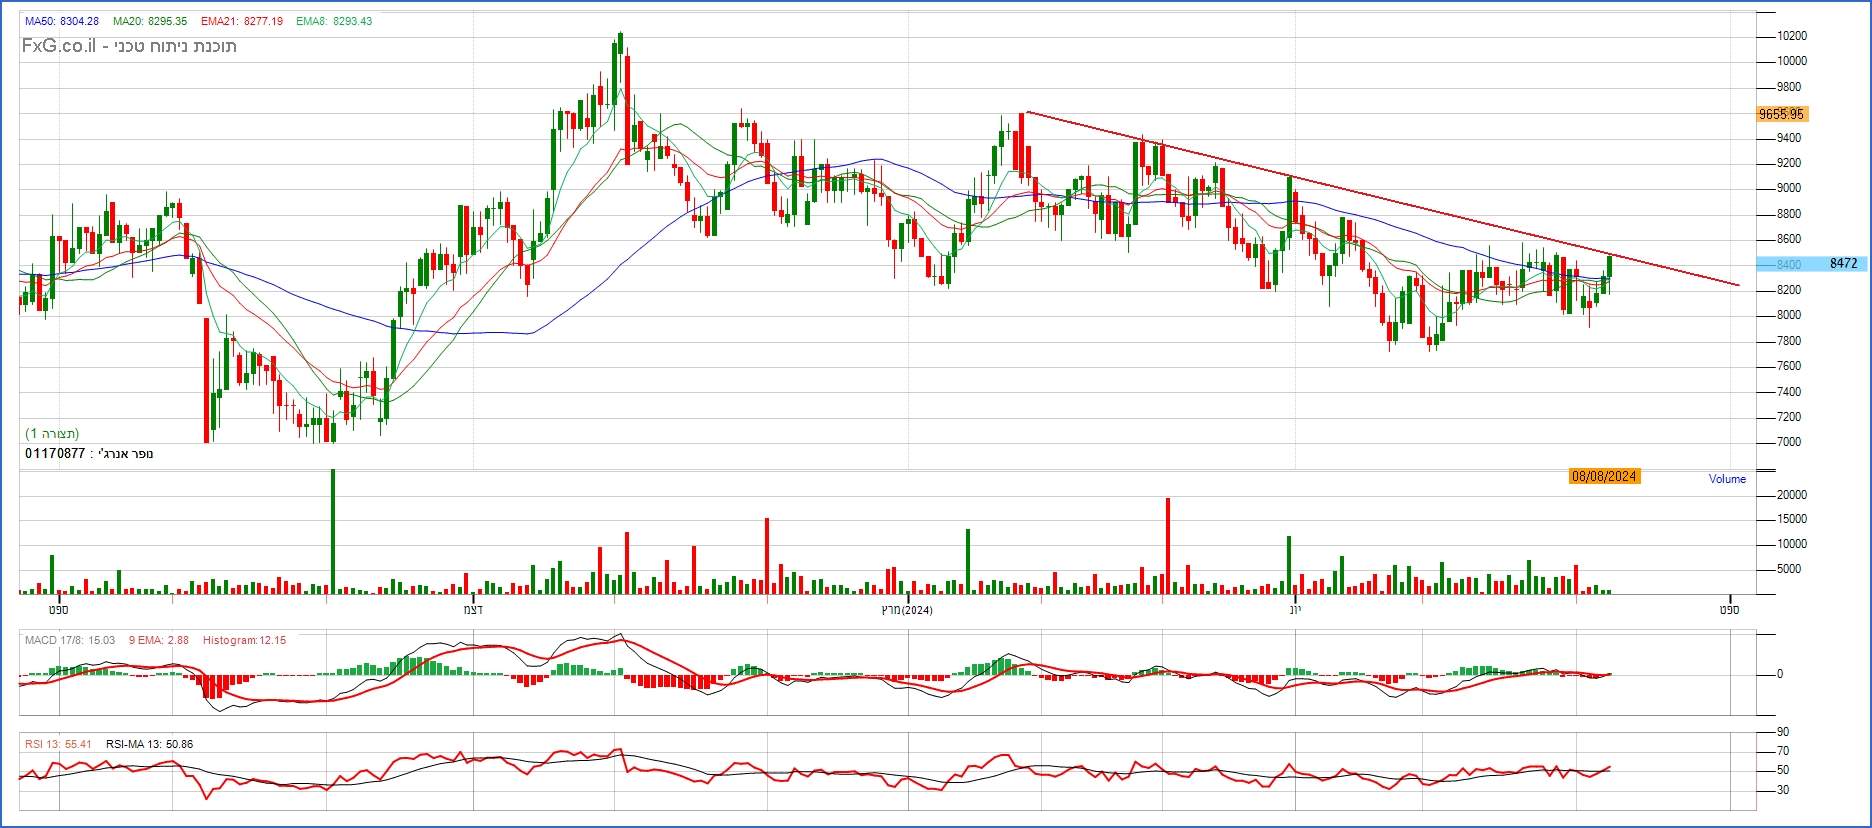
Task: Click the Volume panel label
Action: tap(1726, 479)
